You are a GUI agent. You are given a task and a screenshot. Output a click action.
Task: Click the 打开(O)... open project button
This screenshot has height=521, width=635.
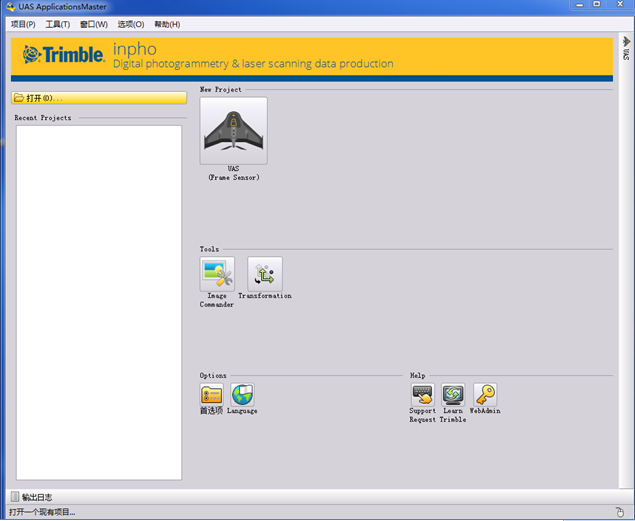(x=99, y=98)
